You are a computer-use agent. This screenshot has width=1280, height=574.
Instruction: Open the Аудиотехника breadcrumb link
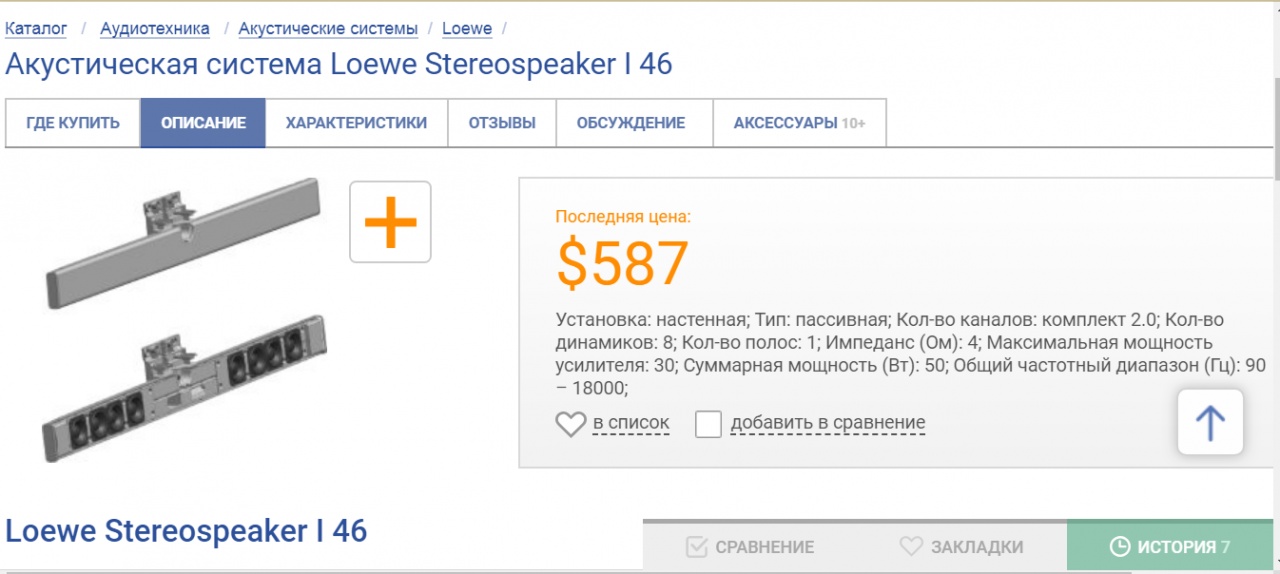point(155,28)
